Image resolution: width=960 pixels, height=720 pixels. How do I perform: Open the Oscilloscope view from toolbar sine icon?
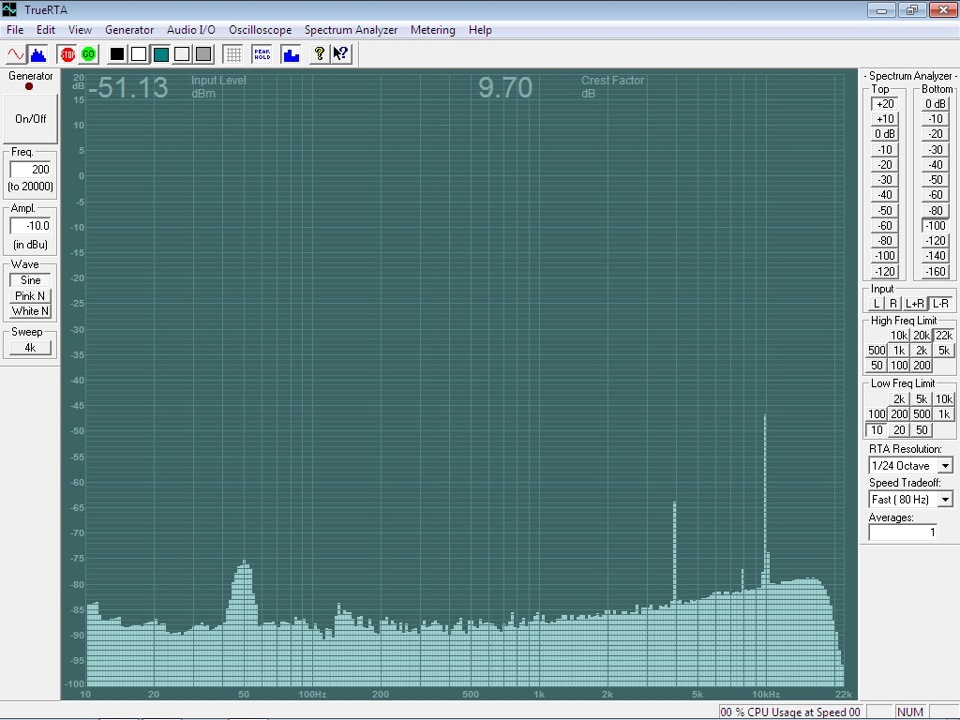click(16, 54)
